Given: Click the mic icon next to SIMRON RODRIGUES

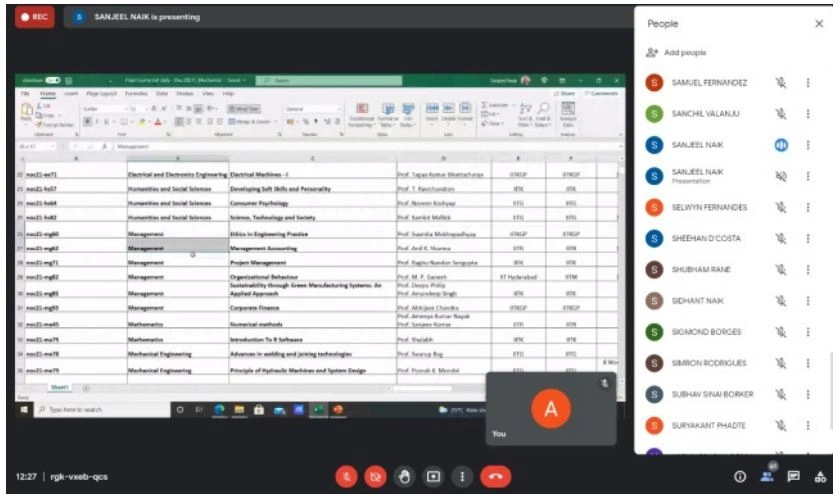Looking at the screenshot, I should [x=781, y=363].
